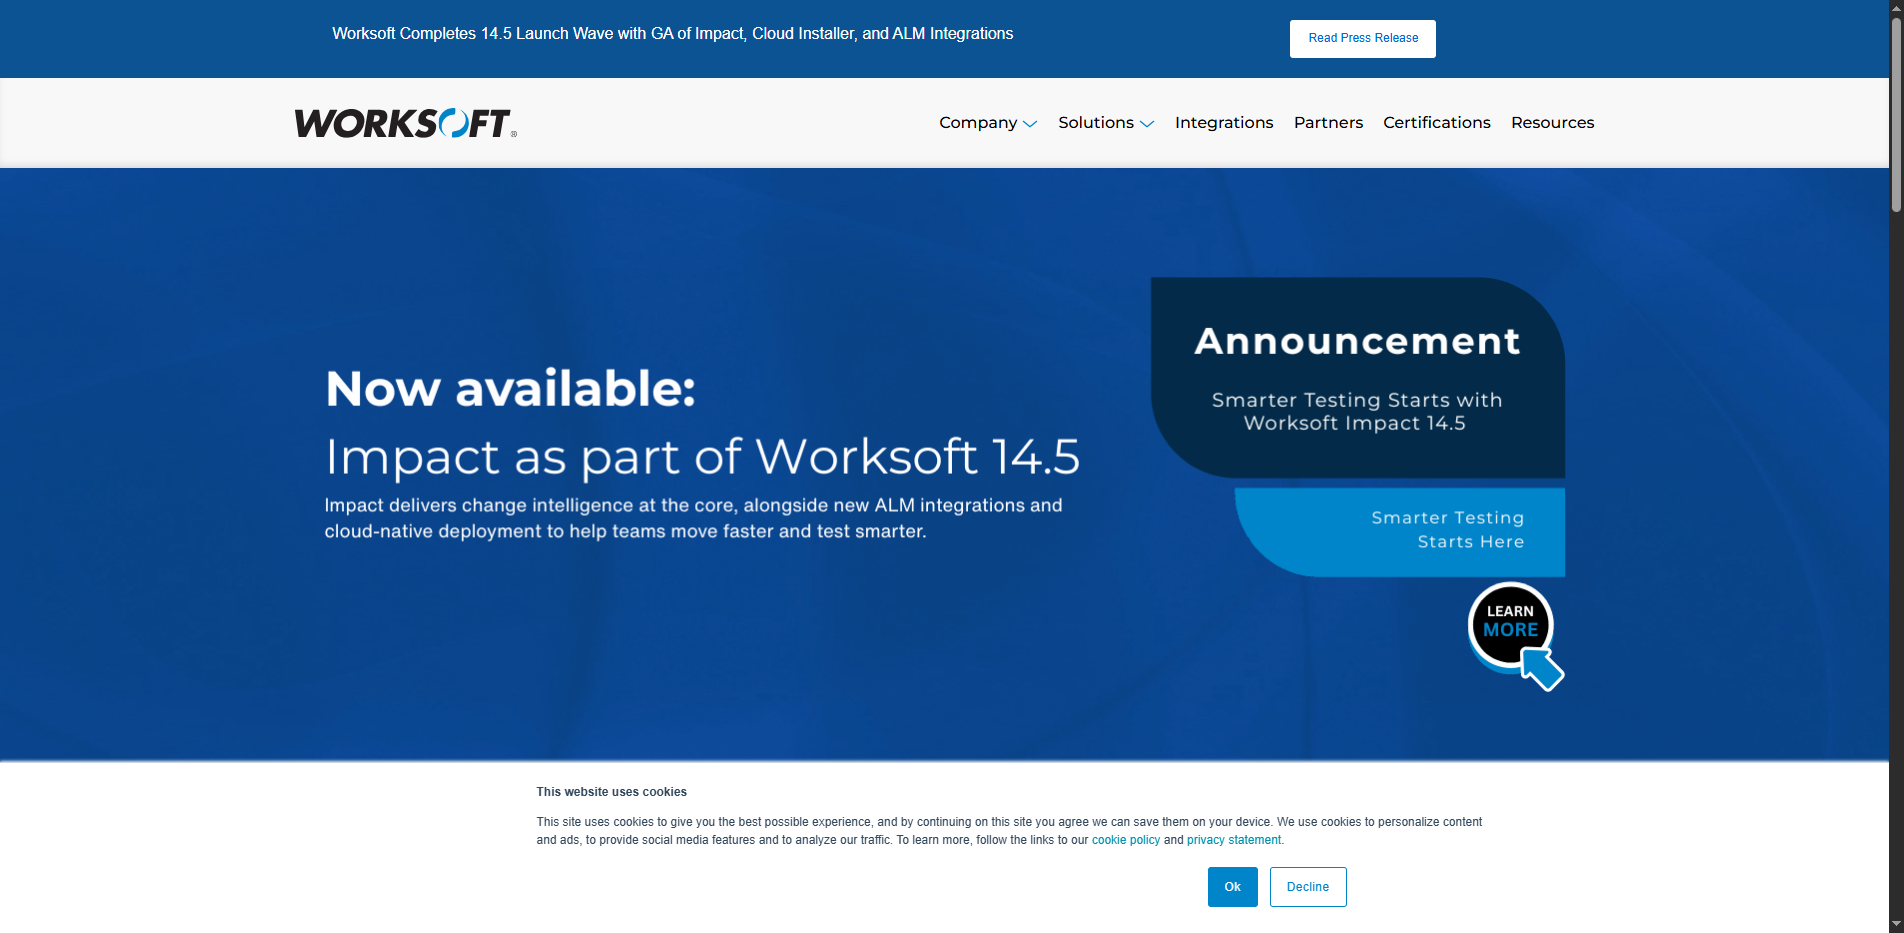Click the Worksoft logo in header

(405, 123)
